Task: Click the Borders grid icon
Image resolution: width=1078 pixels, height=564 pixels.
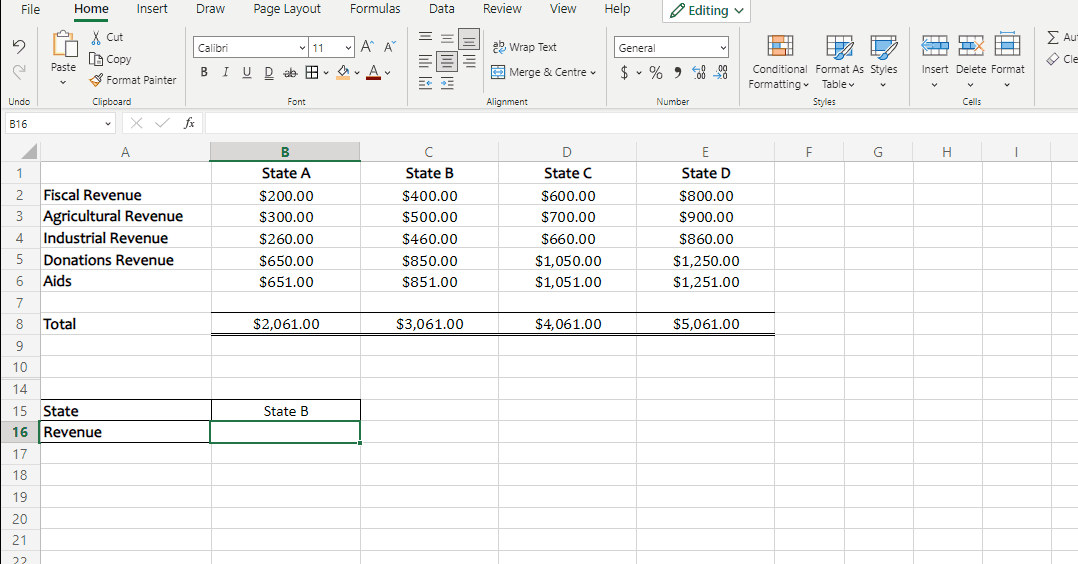Action: coord(312,72)
